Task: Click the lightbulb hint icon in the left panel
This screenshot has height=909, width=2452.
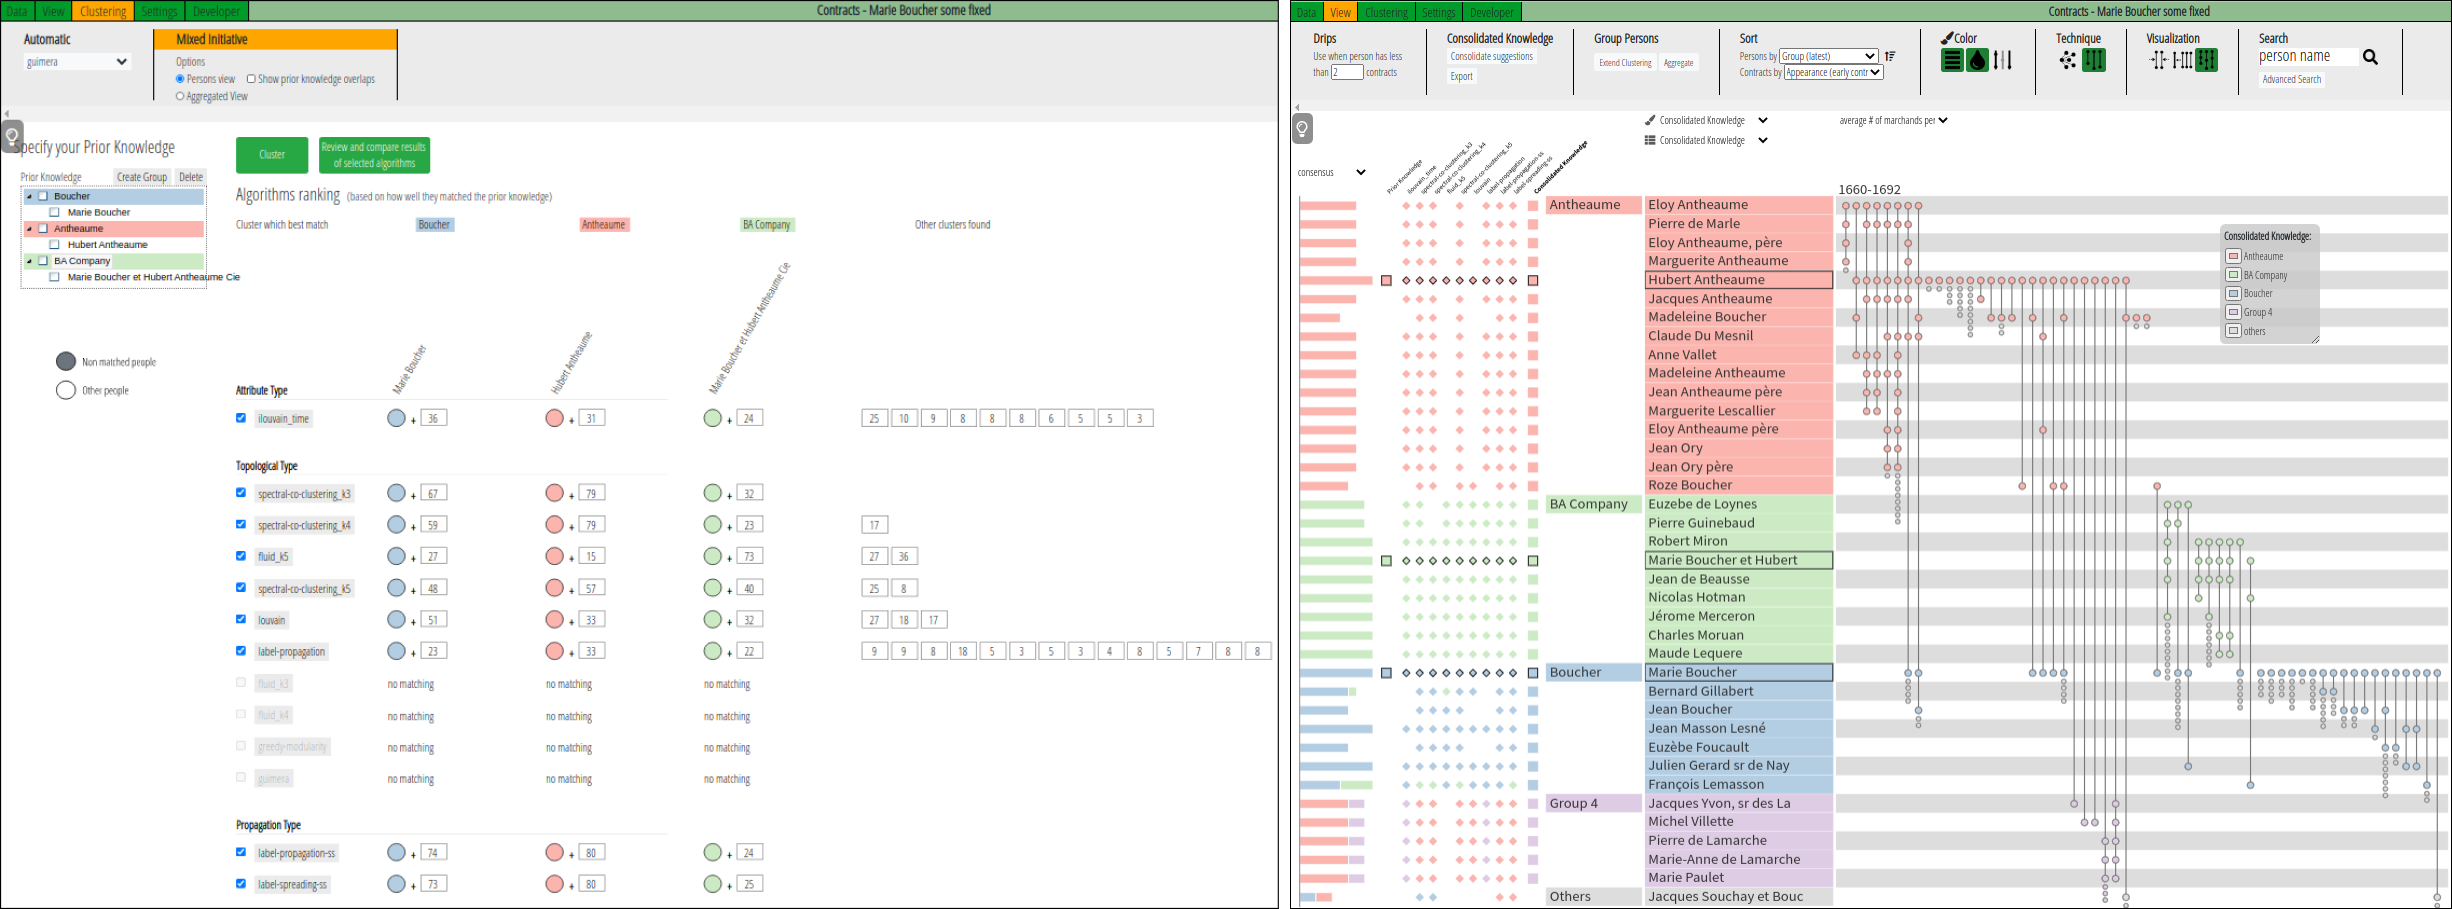Action: pos(12,136)
